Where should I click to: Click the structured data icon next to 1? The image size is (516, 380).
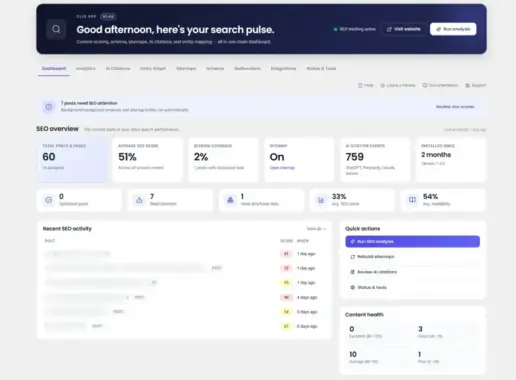(x=230, y=200)
